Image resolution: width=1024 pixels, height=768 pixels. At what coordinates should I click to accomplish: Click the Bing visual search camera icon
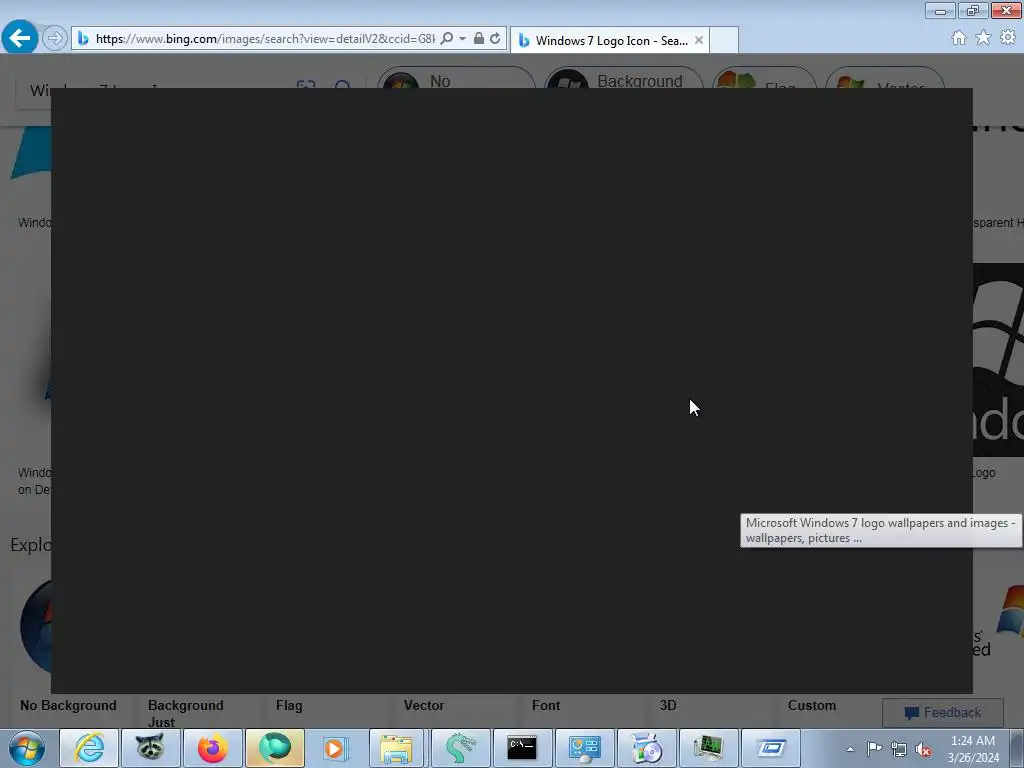(x=306, y=85)
